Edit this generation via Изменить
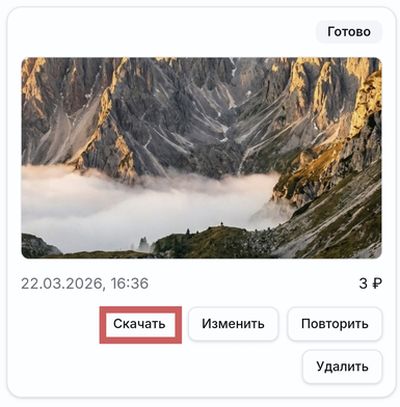The image size is (400, 407). click(233, 324)
